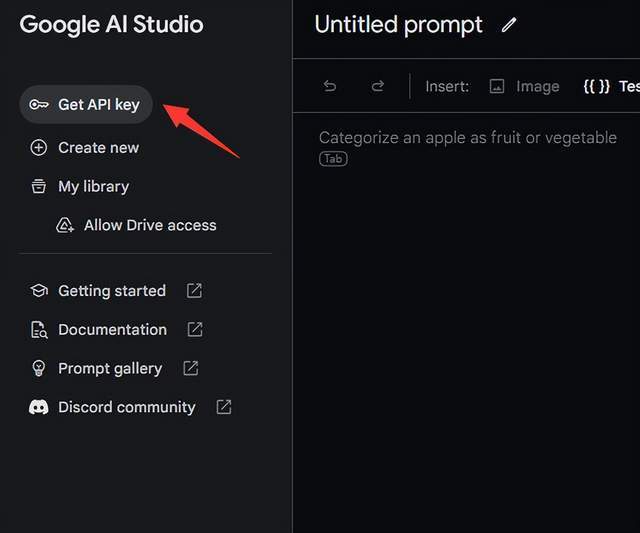Screen dimensions: 640x533
Task: Click the Untitled prompt title
Action: 398,25
